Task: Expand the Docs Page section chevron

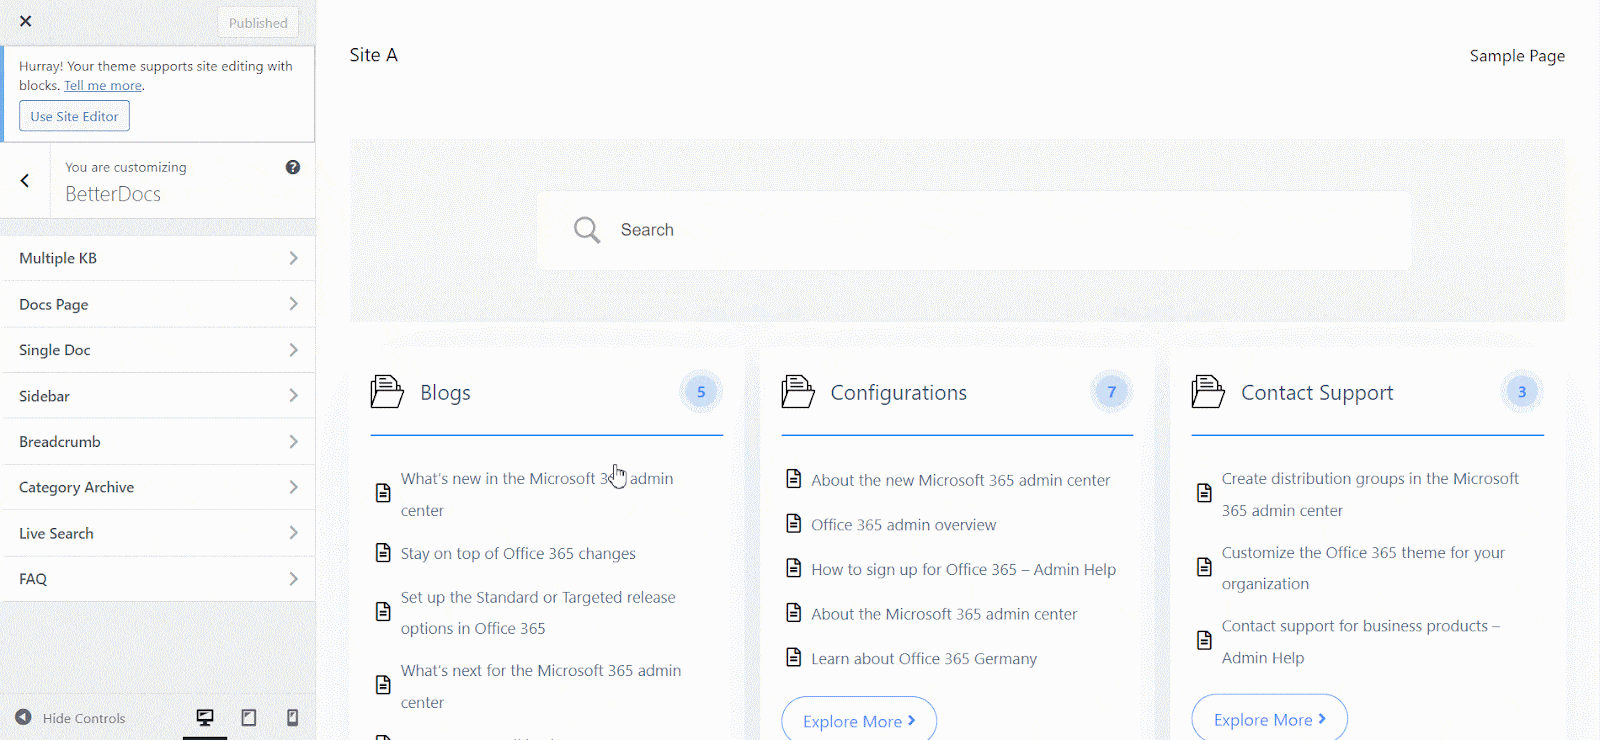Action: 293,304
